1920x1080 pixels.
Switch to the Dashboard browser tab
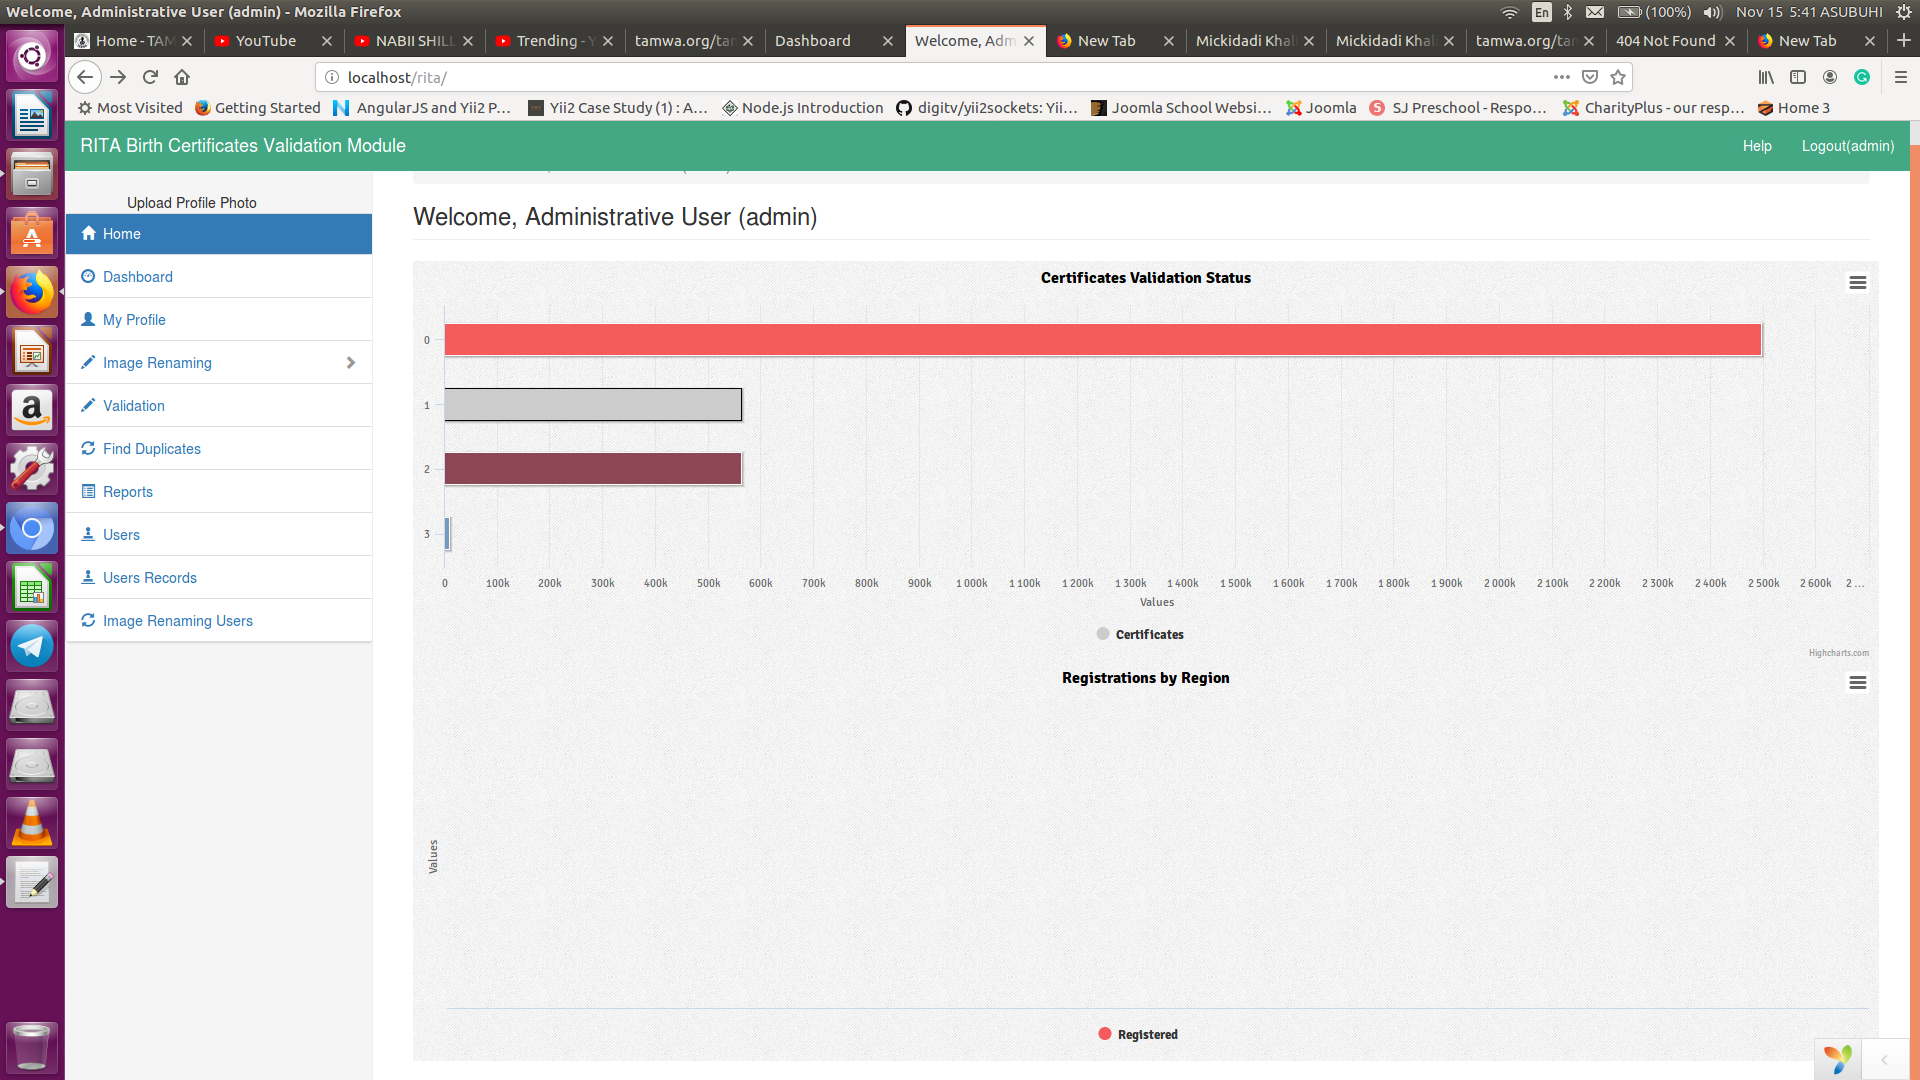point(813,41)
